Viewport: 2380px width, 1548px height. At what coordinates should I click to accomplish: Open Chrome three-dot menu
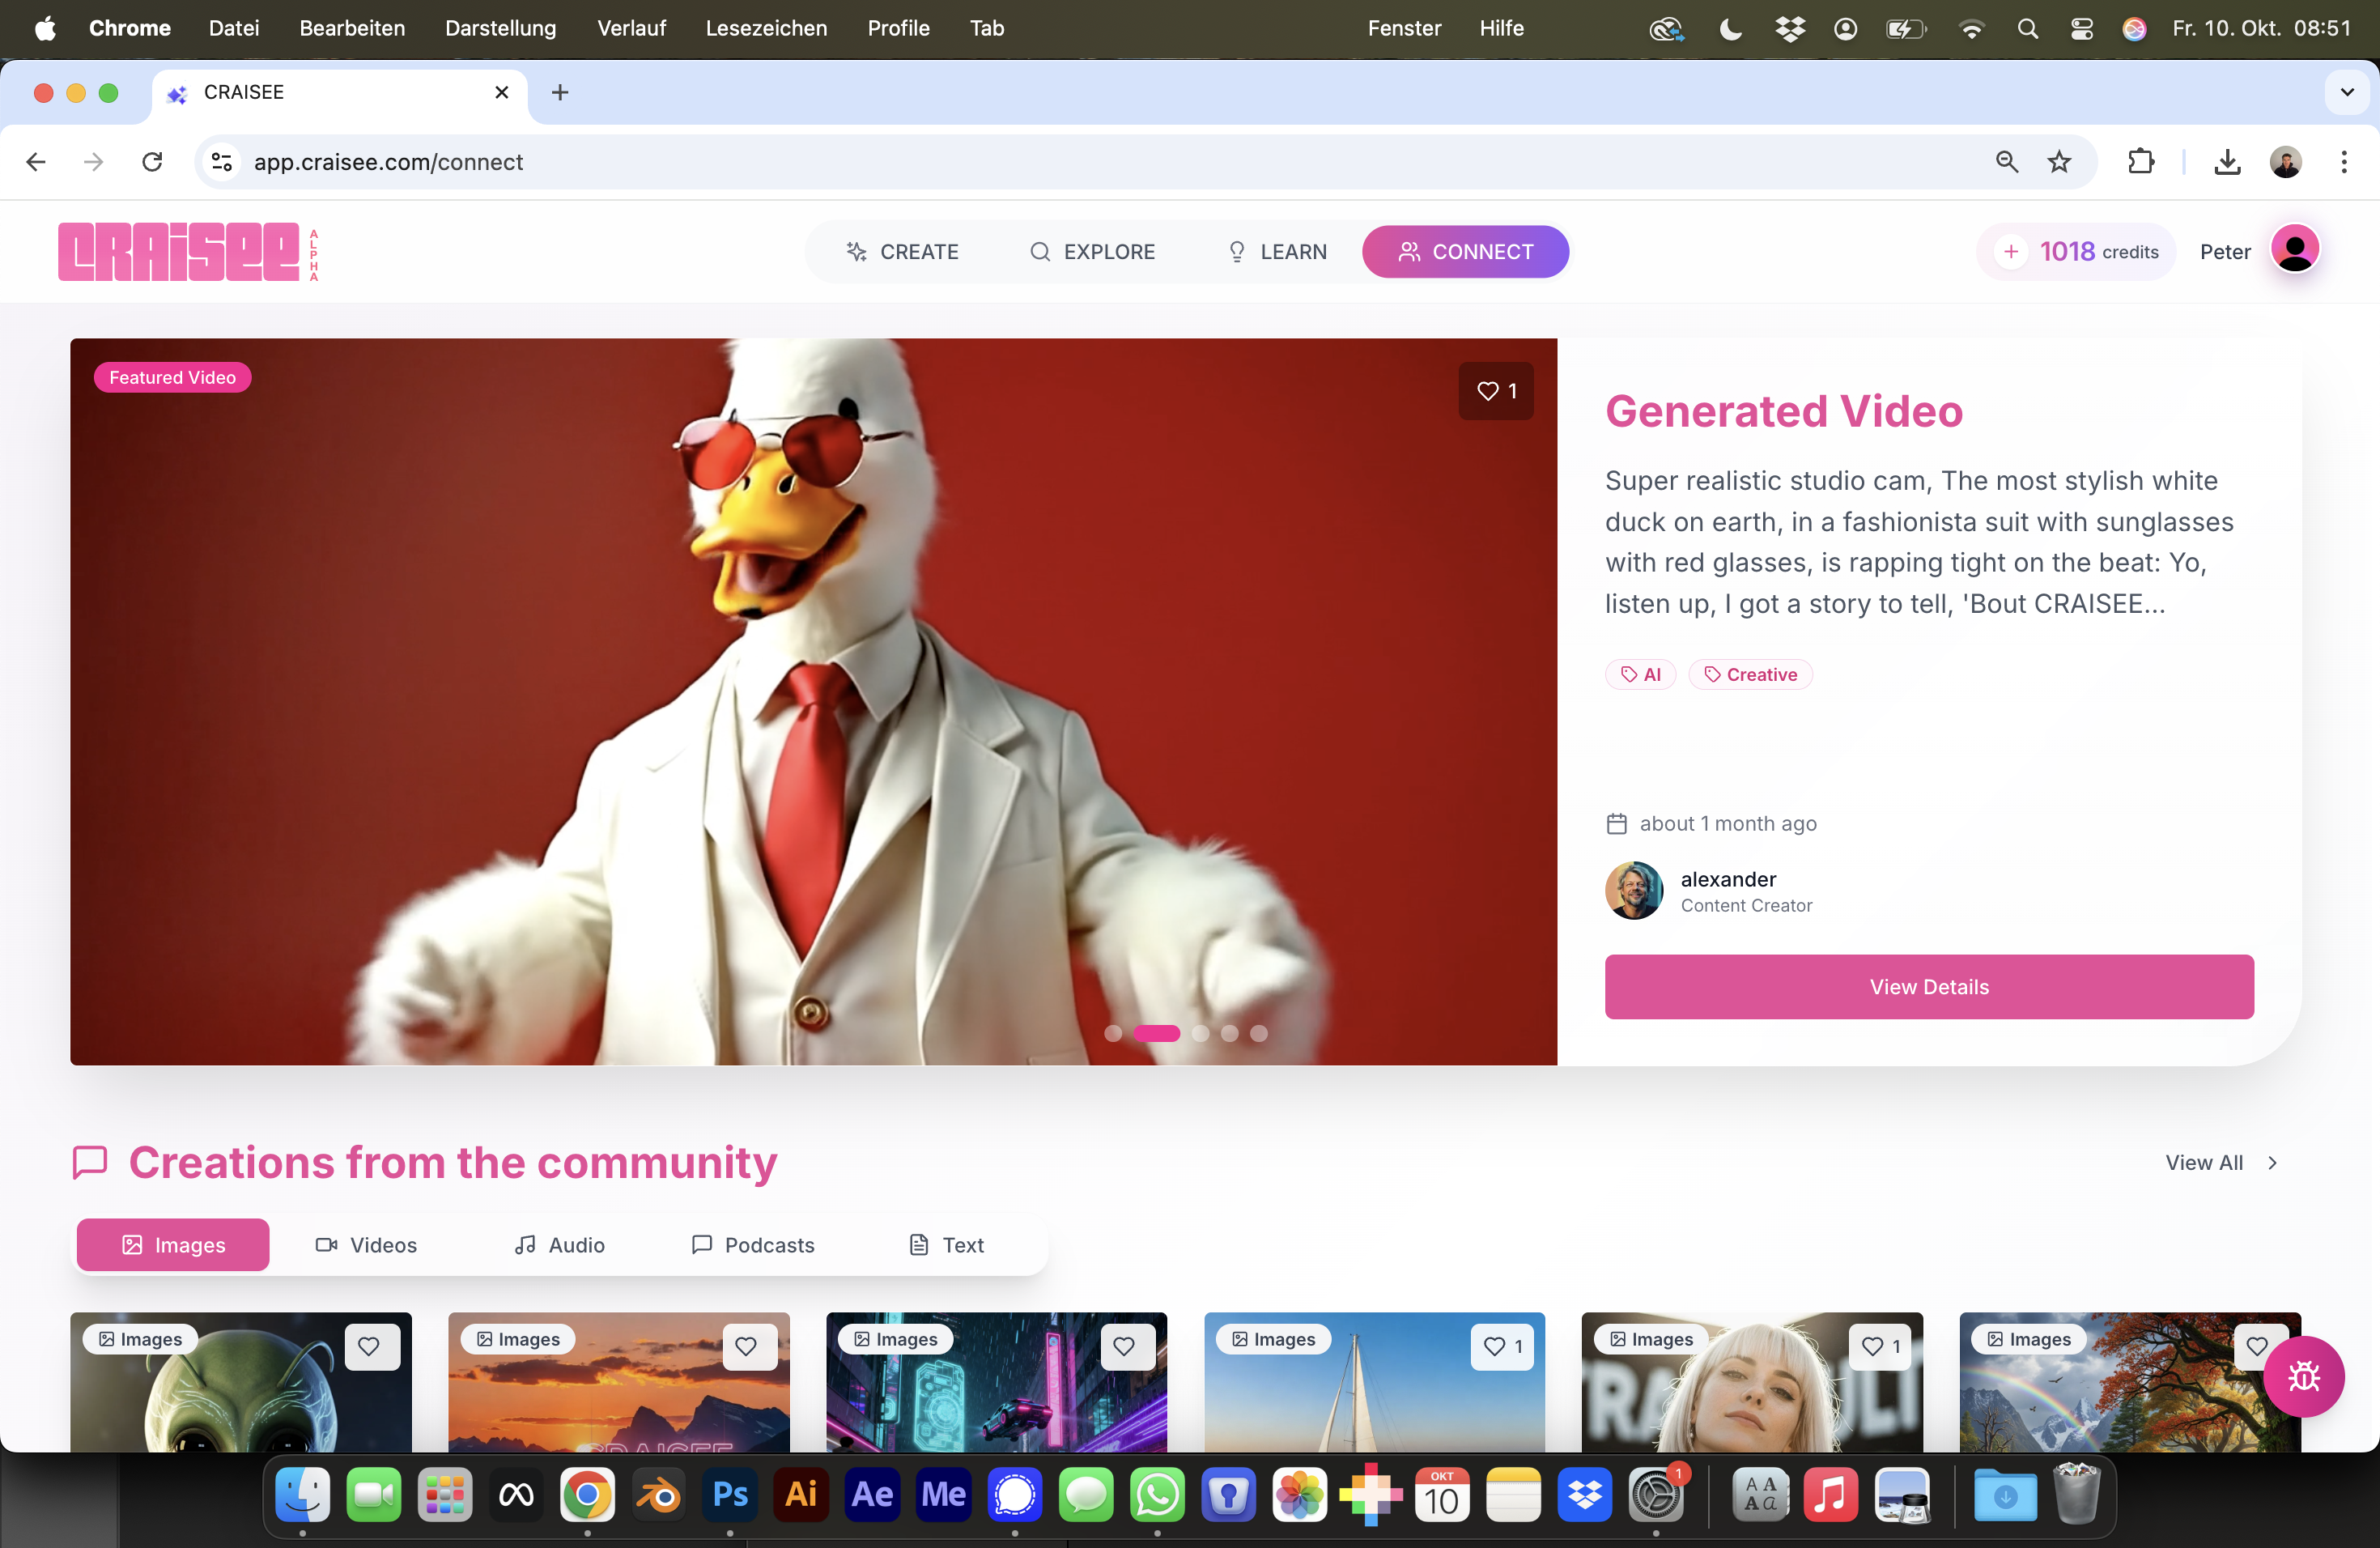tap(2344, 162)
